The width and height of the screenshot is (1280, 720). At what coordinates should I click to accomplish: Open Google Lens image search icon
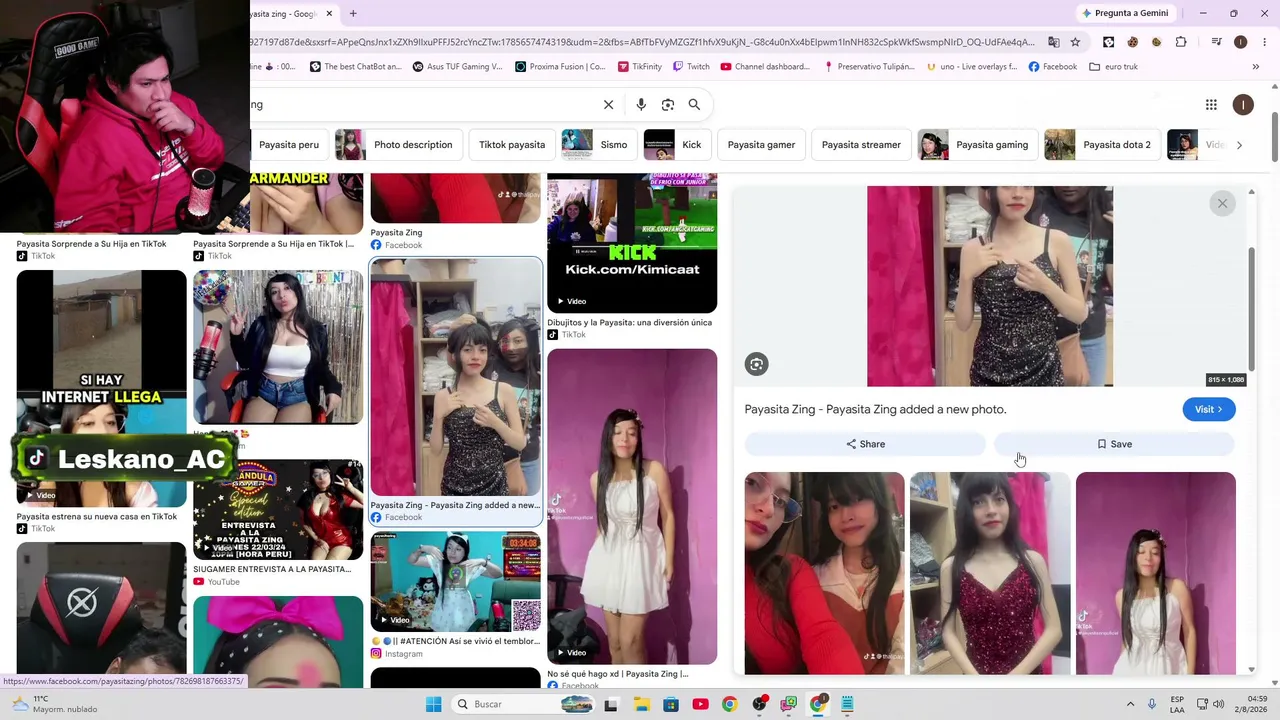tap(668, 104)
